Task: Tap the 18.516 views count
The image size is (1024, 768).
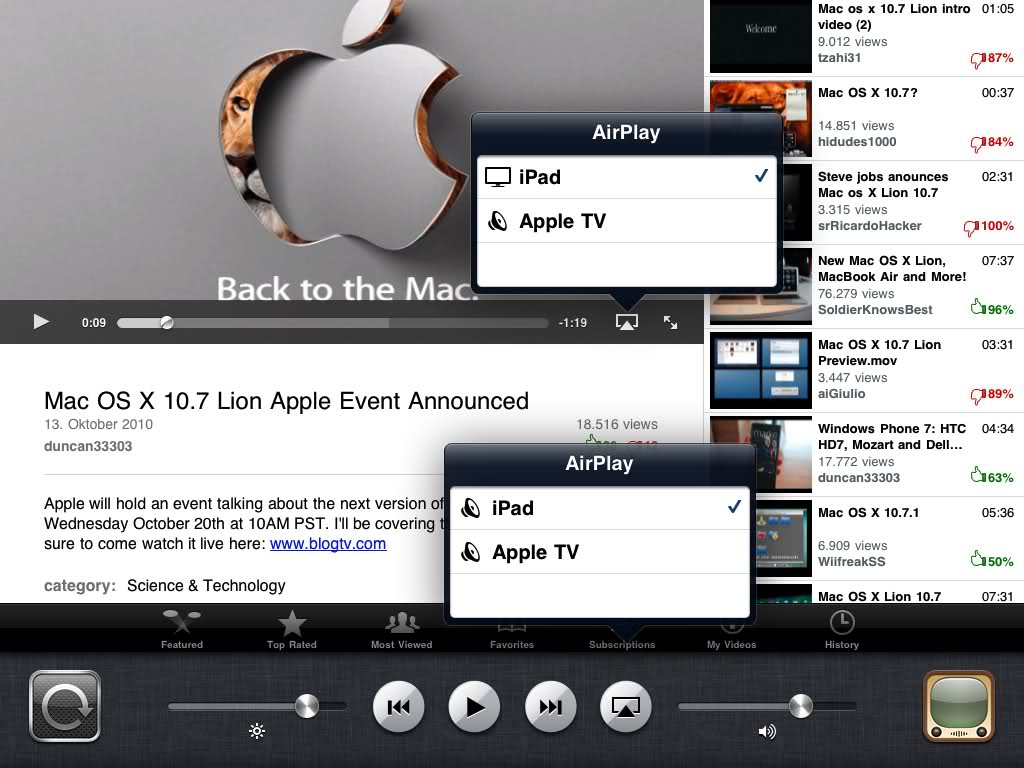Action: tap(616, 424)
